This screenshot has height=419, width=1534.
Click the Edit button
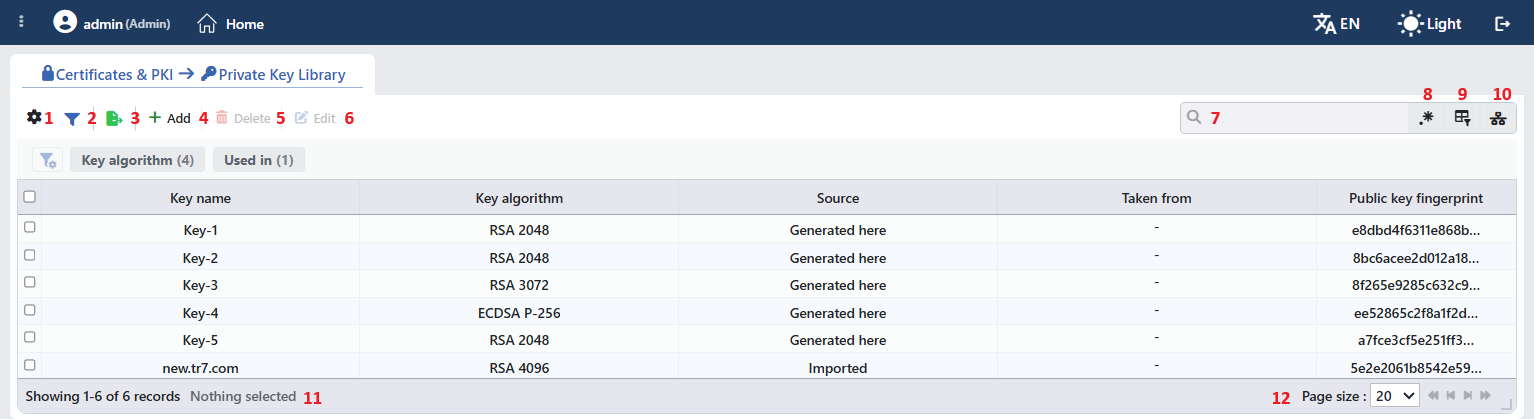click(x=315, y=118)
